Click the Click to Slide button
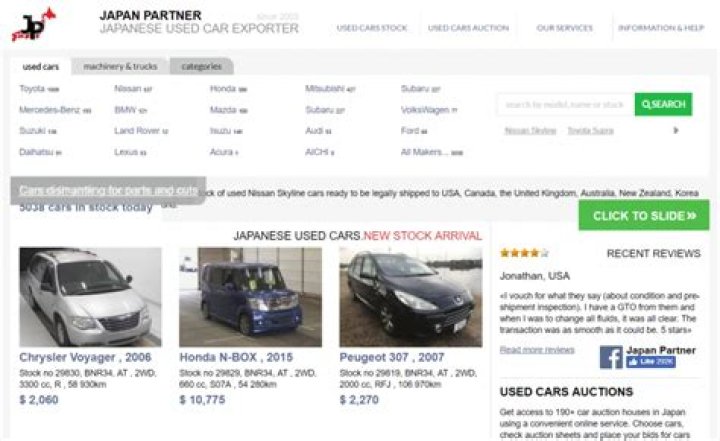Viewport: 720px width, 441px height. 644,215
